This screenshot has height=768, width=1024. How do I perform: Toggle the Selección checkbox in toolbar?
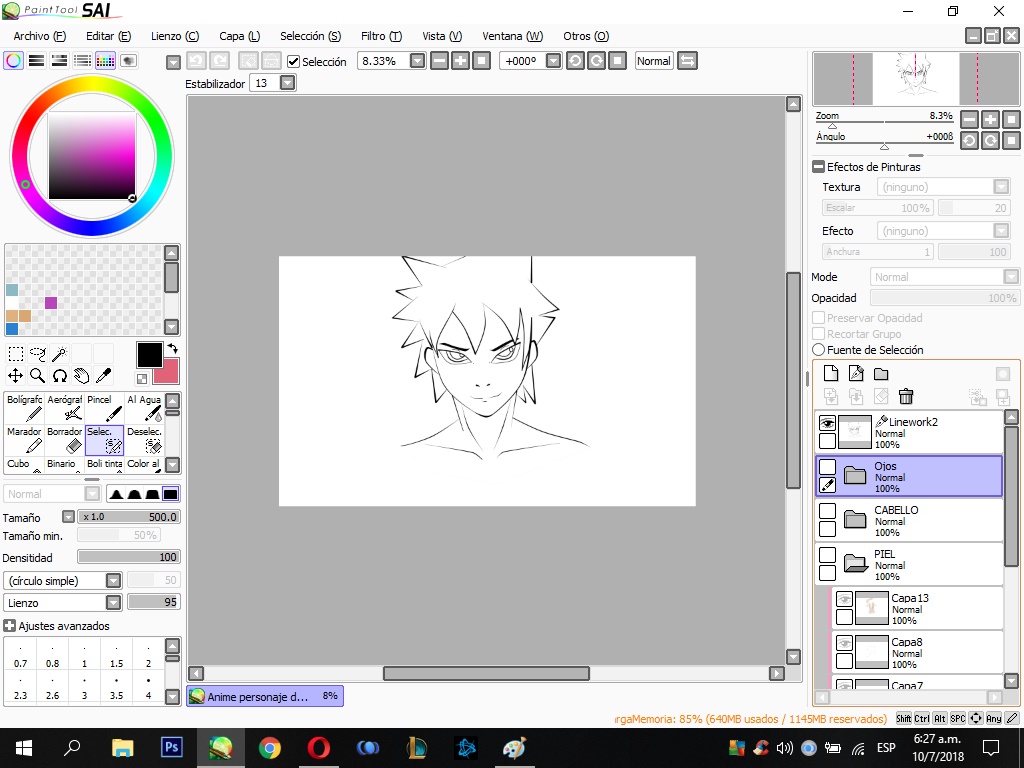[294, 61]
